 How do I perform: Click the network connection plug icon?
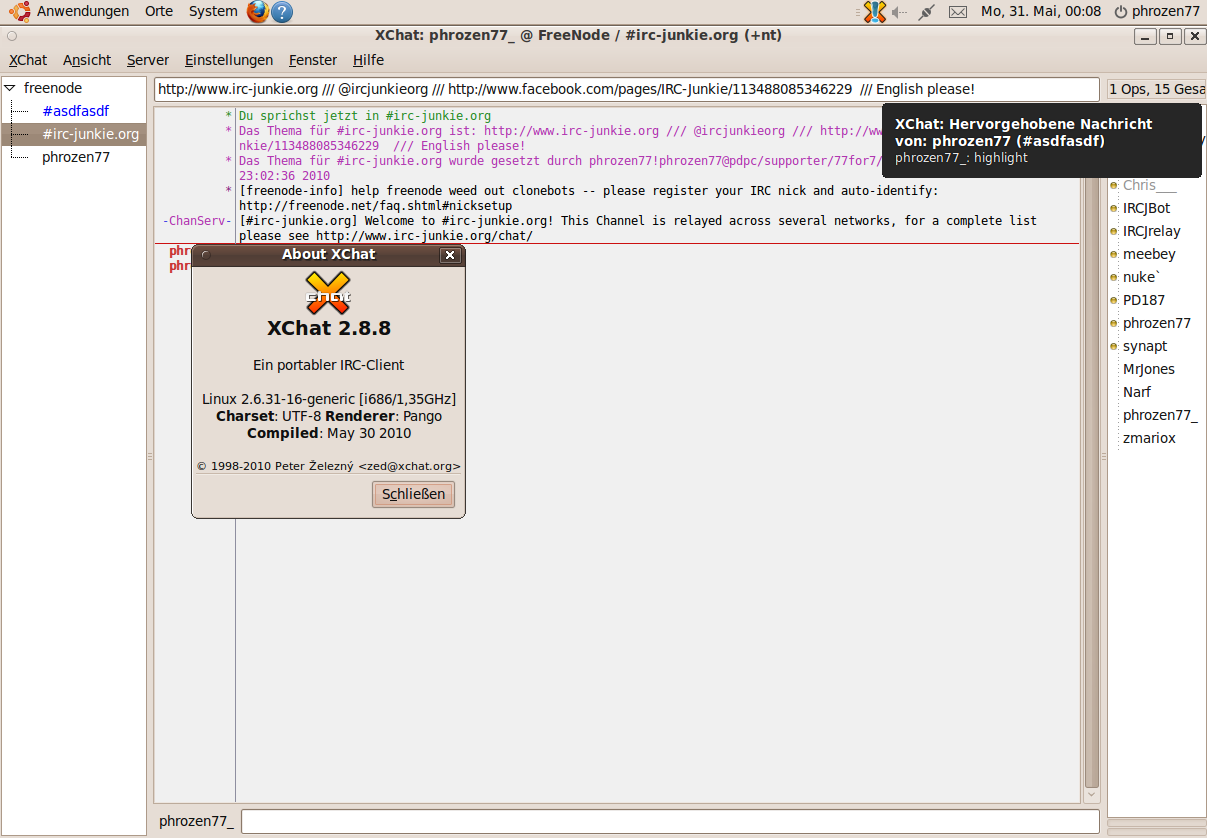927,12
